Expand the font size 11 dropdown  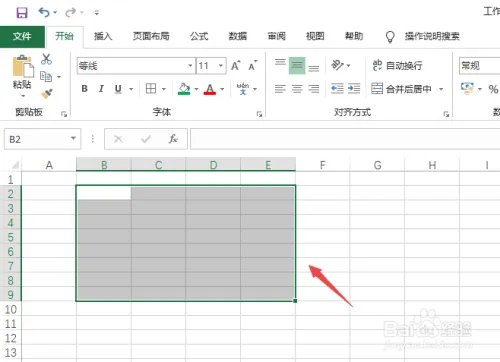[x=221, y=66]
